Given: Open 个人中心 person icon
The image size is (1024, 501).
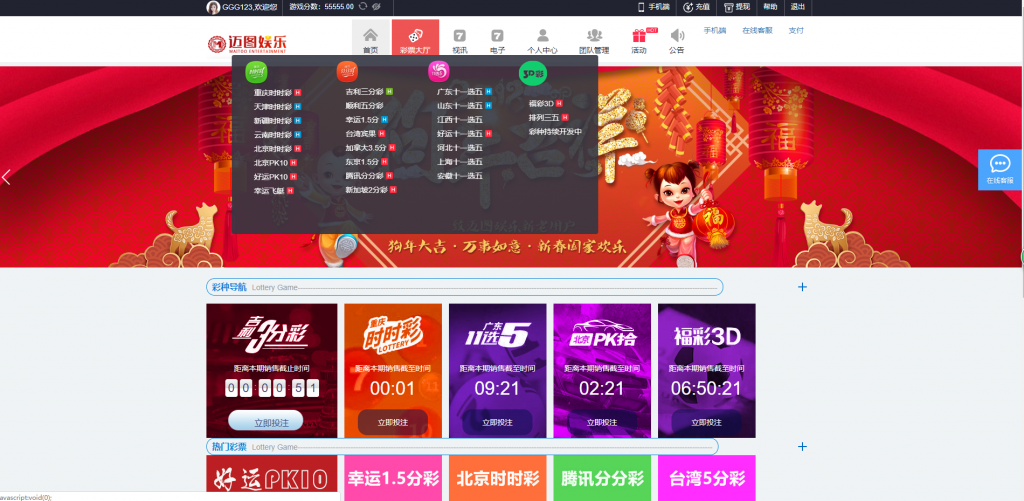Looking at the screenshot, I should 543,37.
